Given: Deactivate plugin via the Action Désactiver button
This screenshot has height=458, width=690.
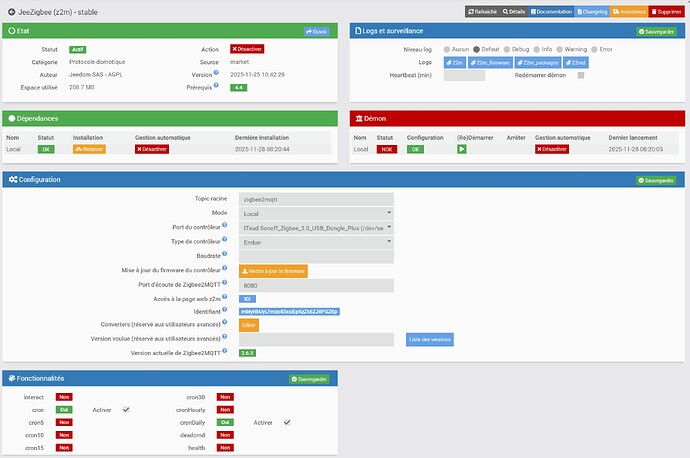Looking at the screenshot, I should [247, 49].
